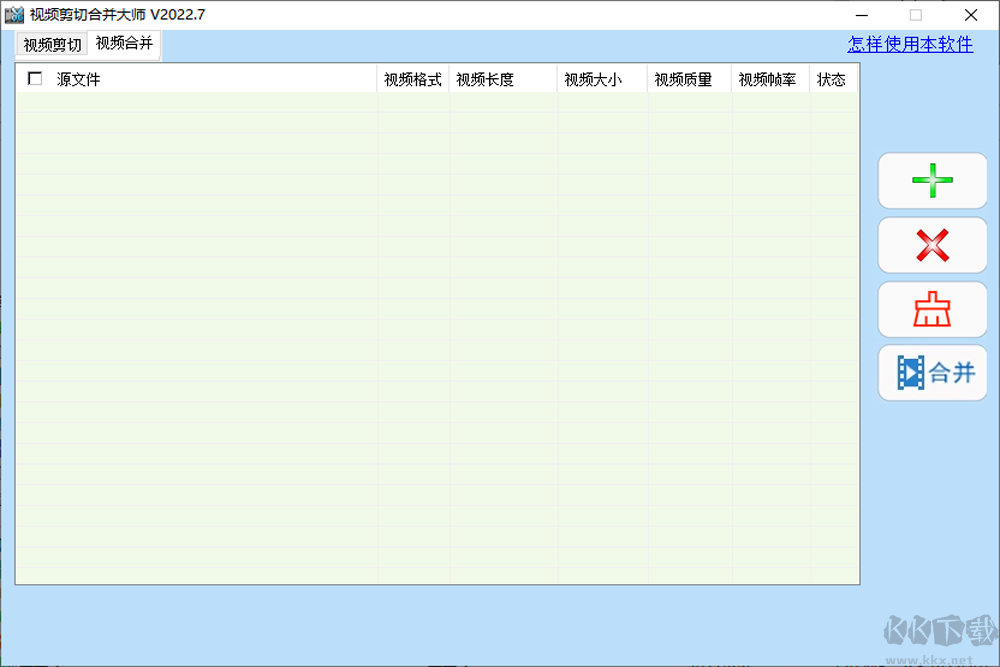This screenshot has height=667, width=1000.
Task: Click the filmstrip icon on the merge button
Action: tap(912, 372)
